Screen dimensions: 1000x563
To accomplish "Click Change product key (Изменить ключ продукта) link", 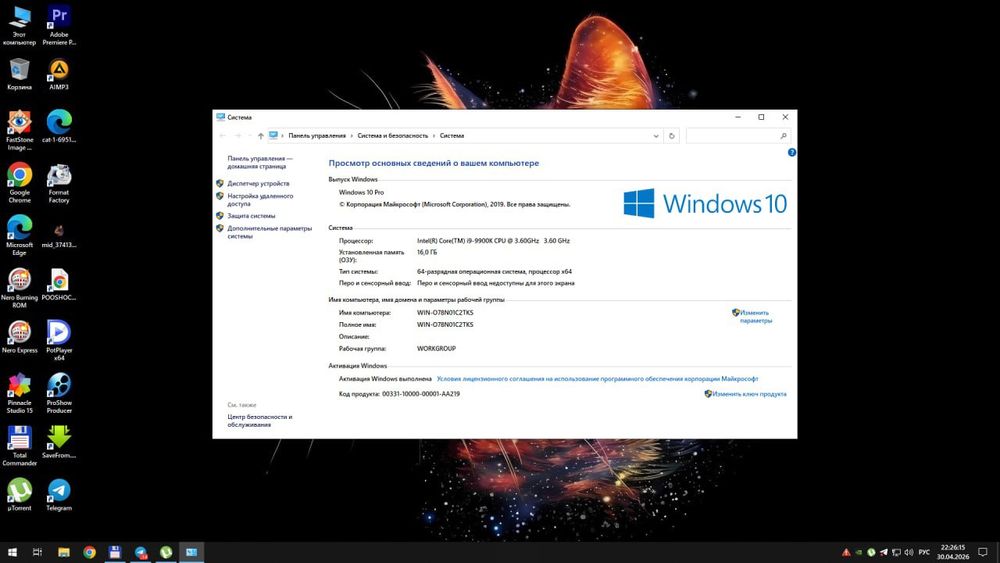I will (x=749, y=394).
